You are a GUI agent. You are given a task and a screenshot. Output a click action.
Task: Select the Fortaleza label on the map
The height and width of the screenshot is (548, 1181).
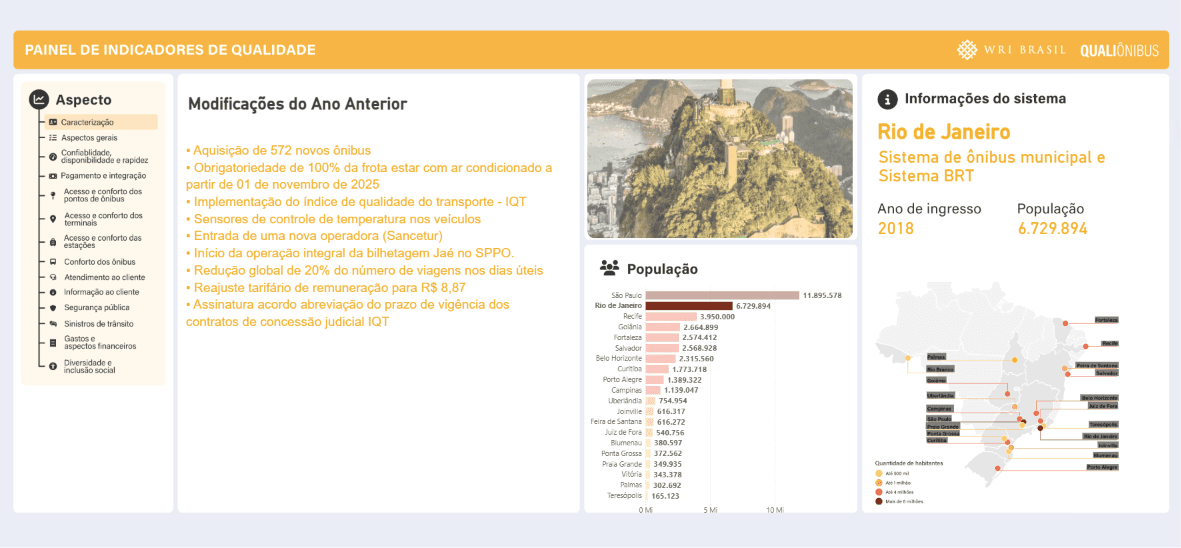tap(1106, 320)
